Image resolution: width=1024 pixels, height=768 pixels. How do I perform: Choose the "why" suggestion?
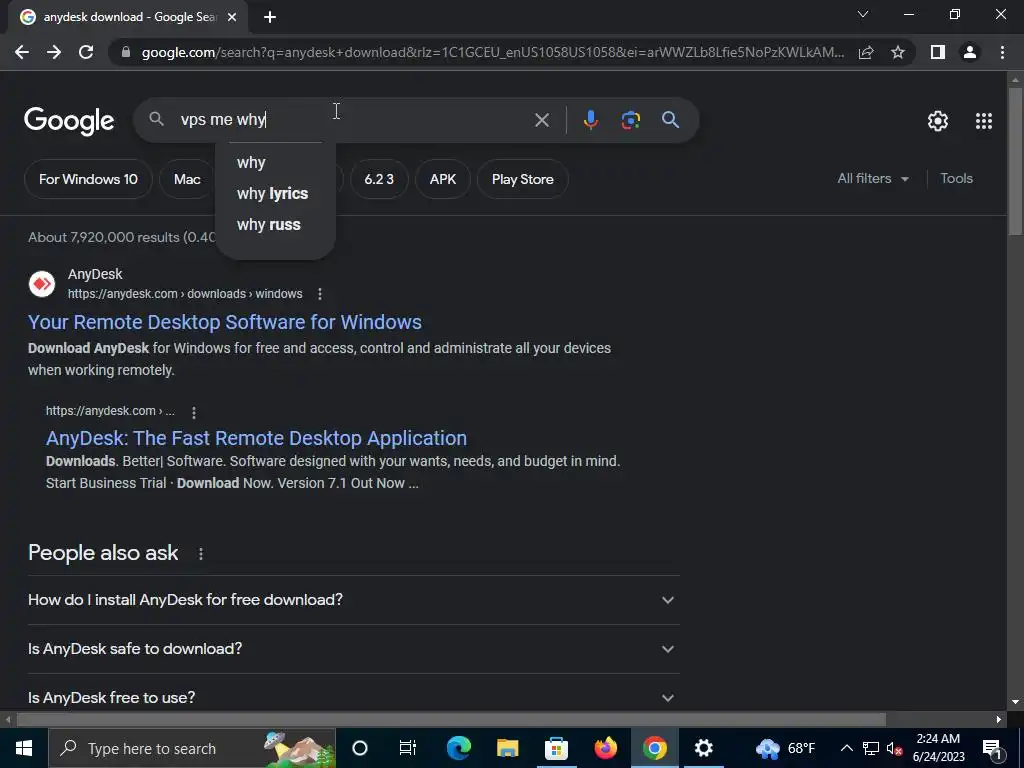coord(275,163)
